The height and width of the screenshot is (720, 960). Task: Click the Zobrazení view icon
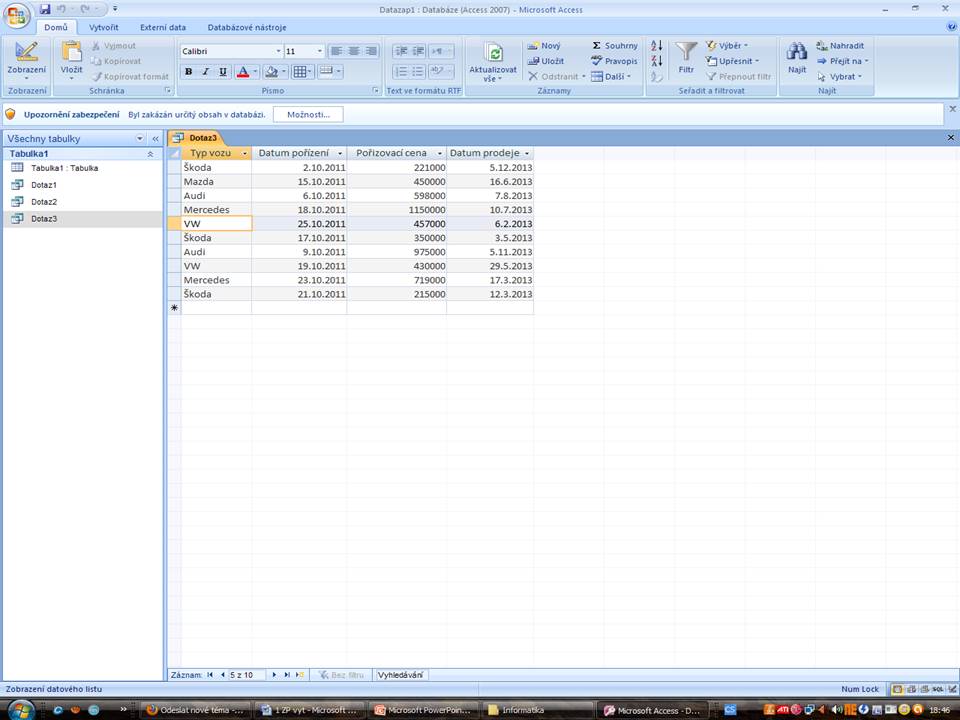(x=27, y=52)
